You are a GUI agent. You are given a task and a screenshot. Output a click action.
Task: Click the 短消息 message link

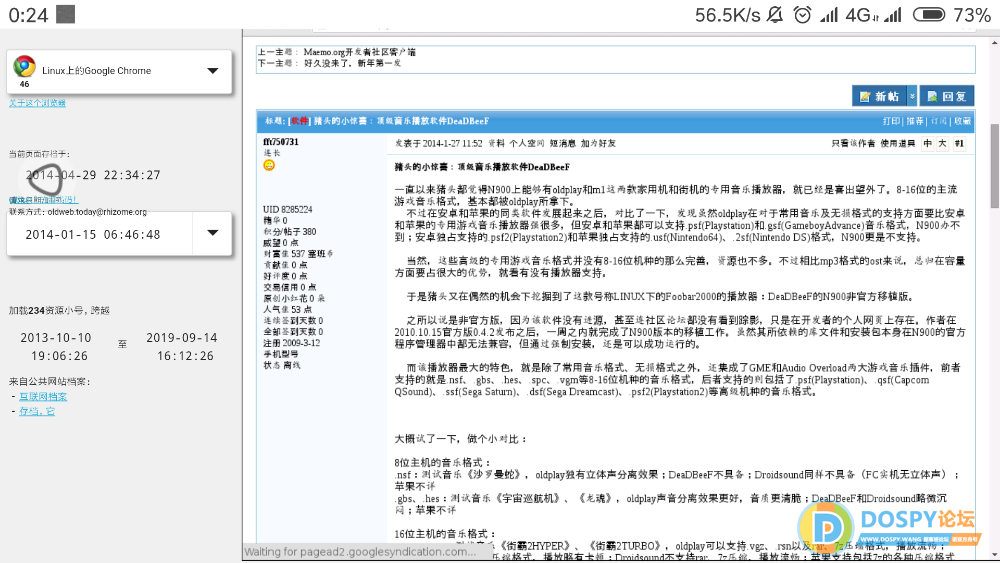[562, 143]
